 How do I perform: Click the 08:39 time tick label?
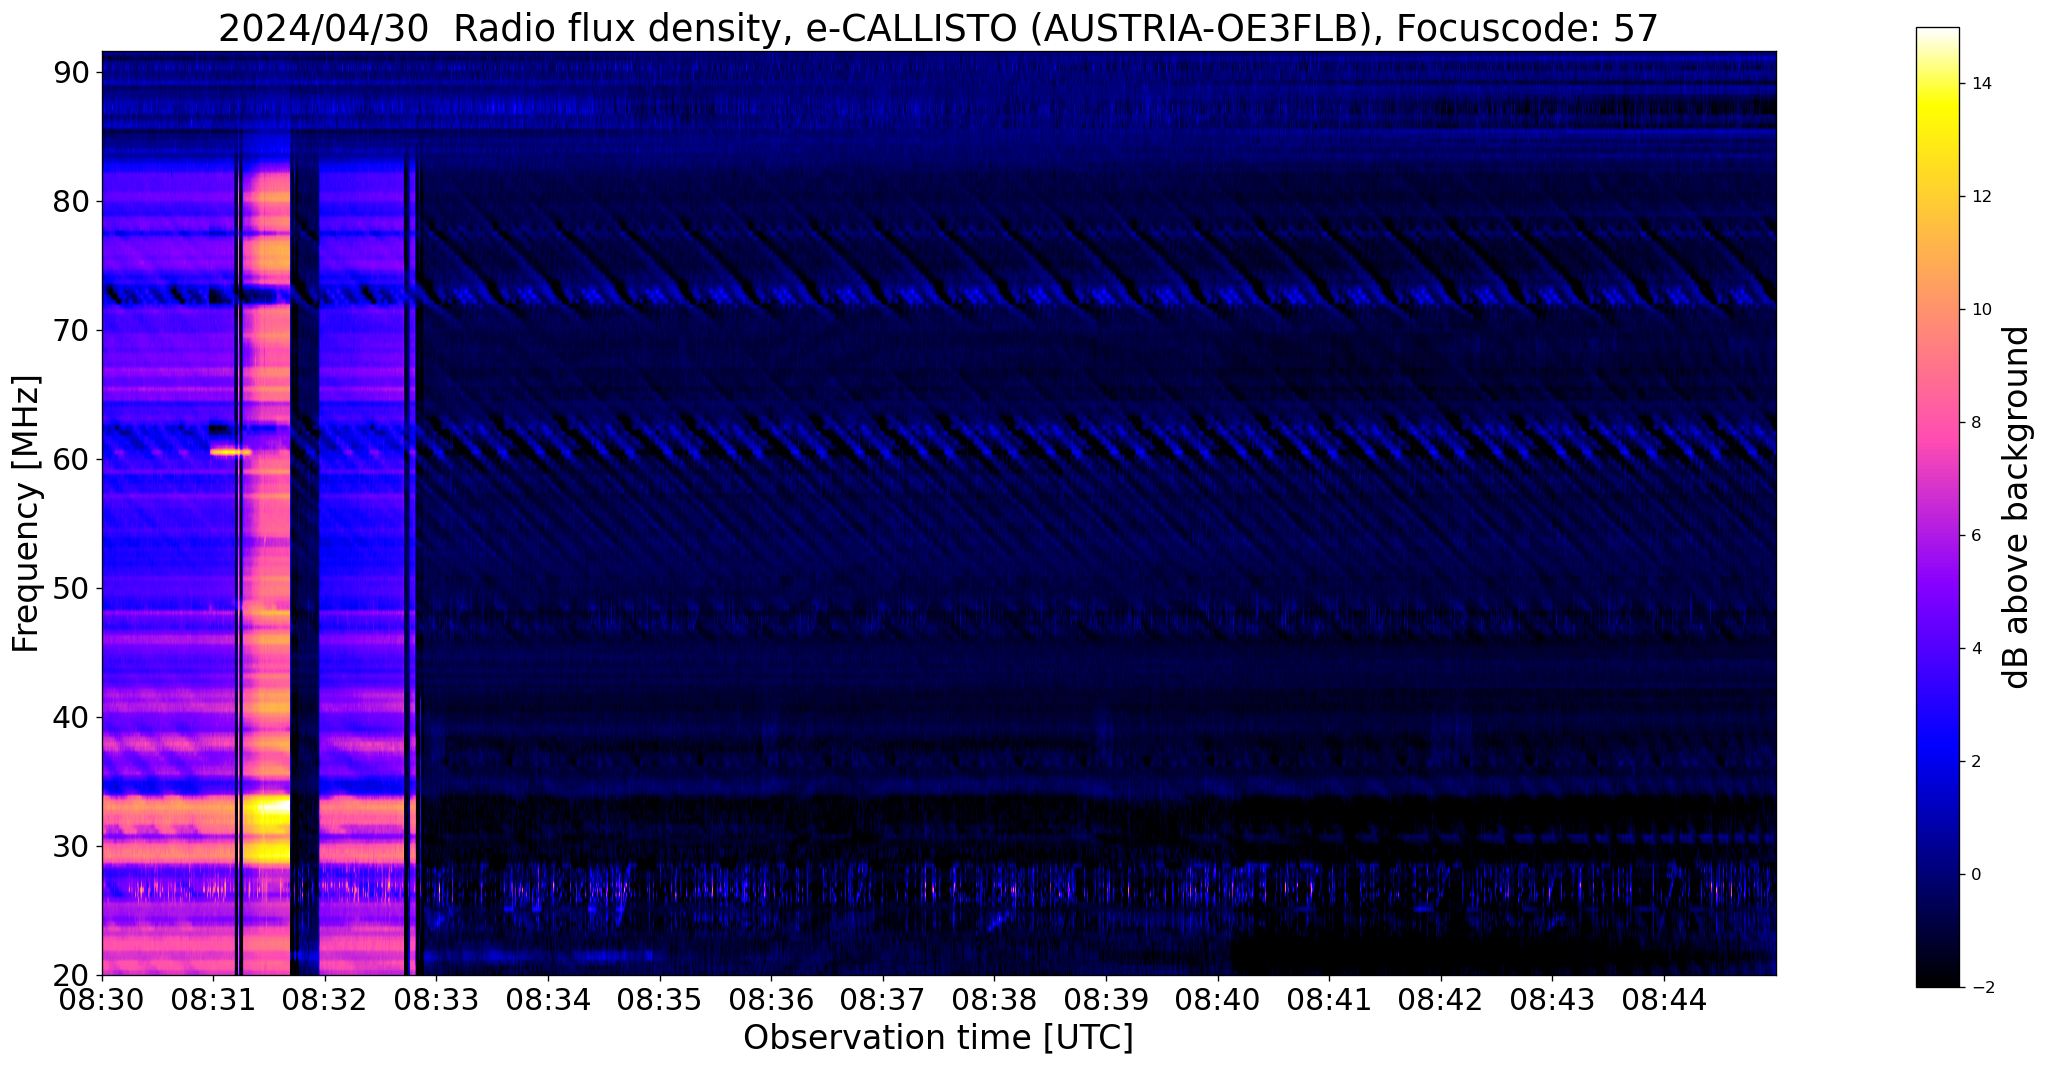[x=1107, y=999]
